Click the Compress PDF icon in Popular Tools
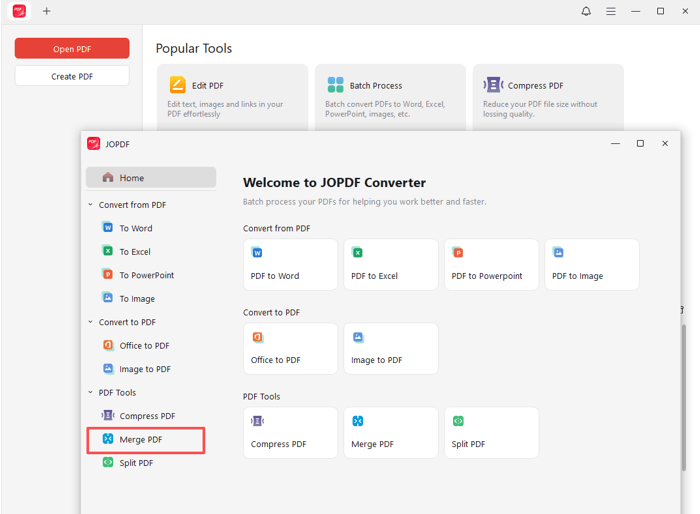 tap(493, 85)
